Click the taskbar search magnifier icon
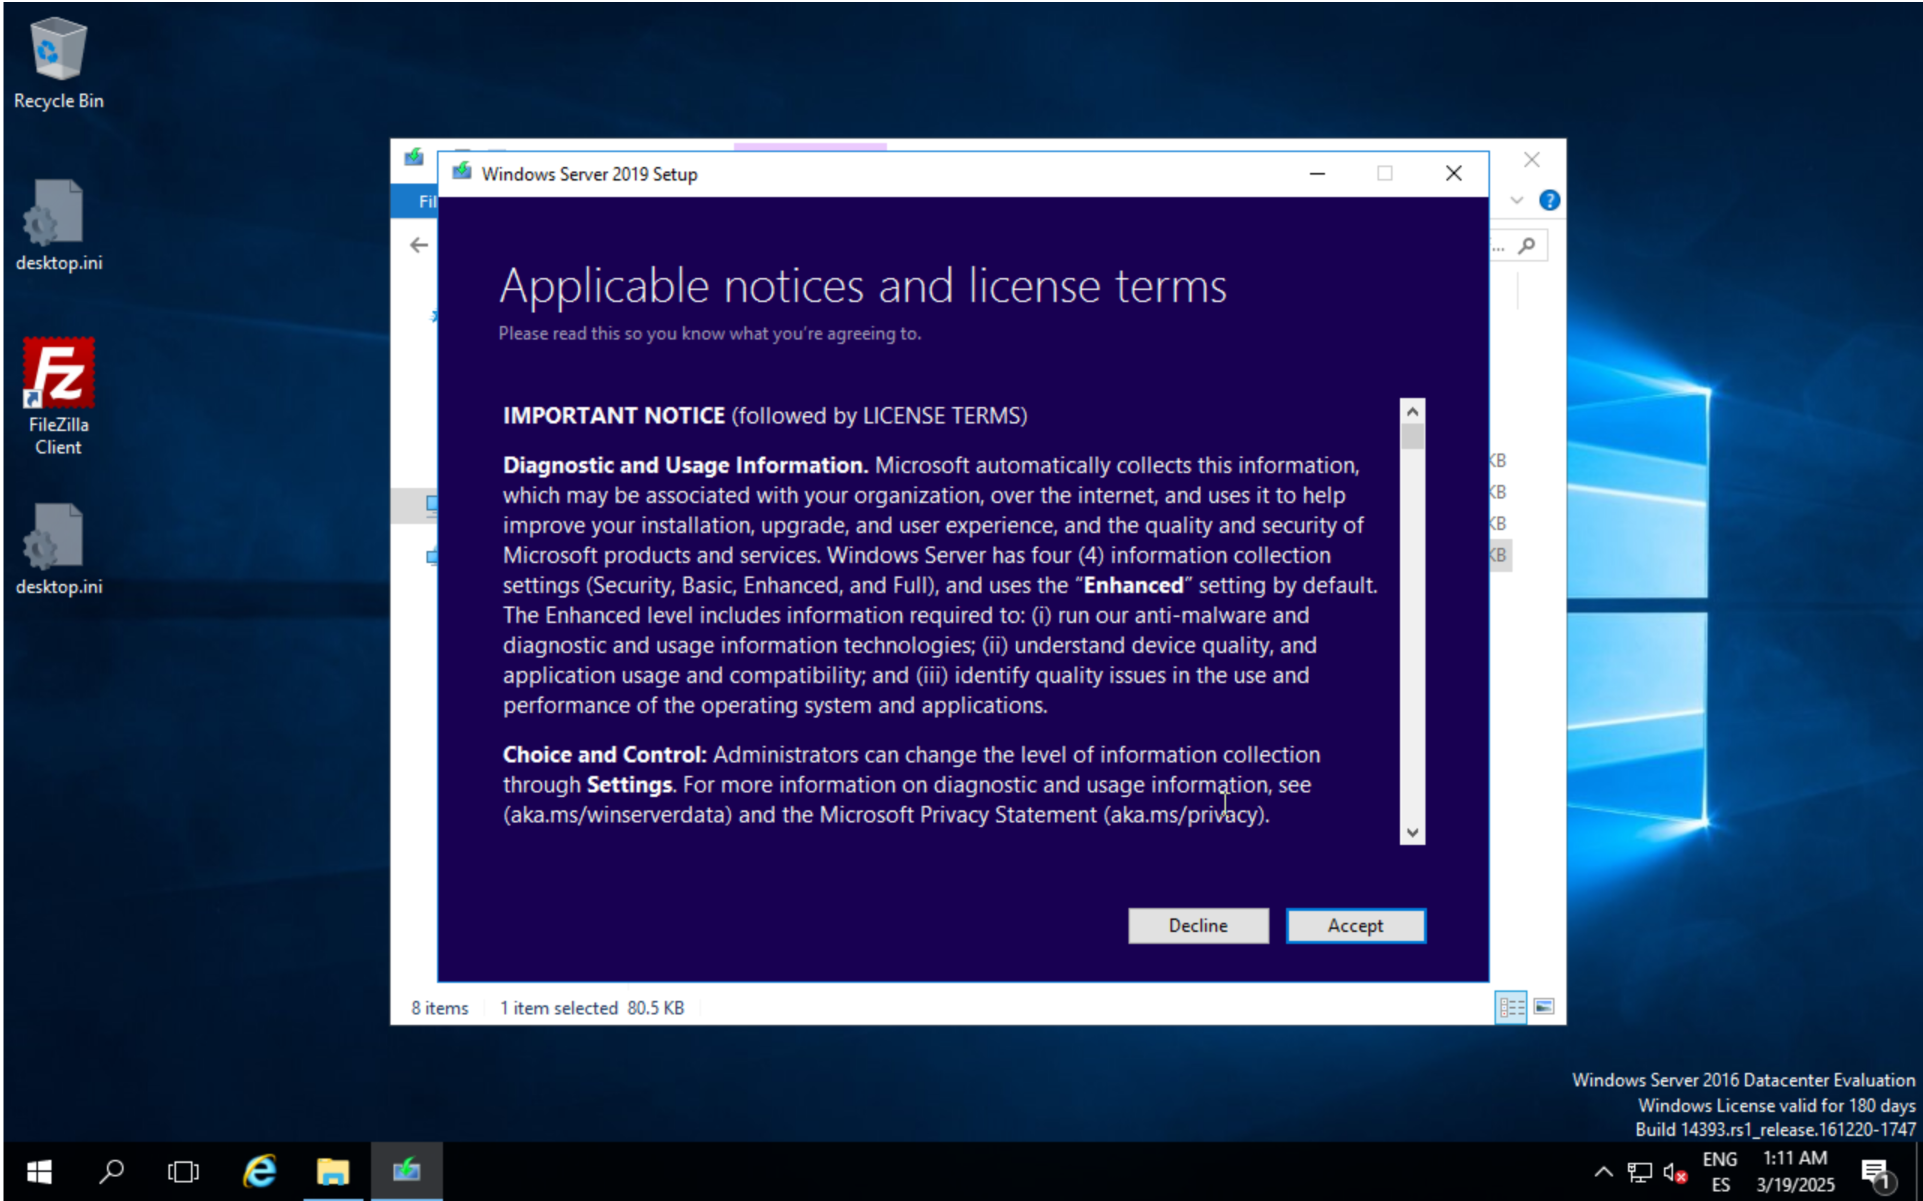Viewport: 1923px width, 1201px height. [111, 1171]
